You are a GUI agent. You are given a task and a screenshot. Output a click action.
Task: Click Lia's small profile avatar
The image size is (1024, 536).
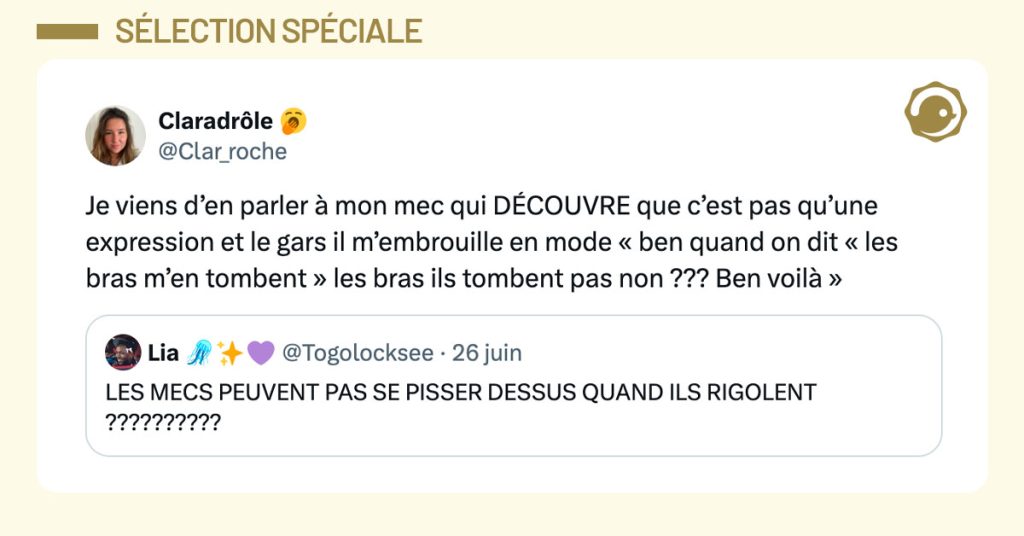(x=123, y=353)
